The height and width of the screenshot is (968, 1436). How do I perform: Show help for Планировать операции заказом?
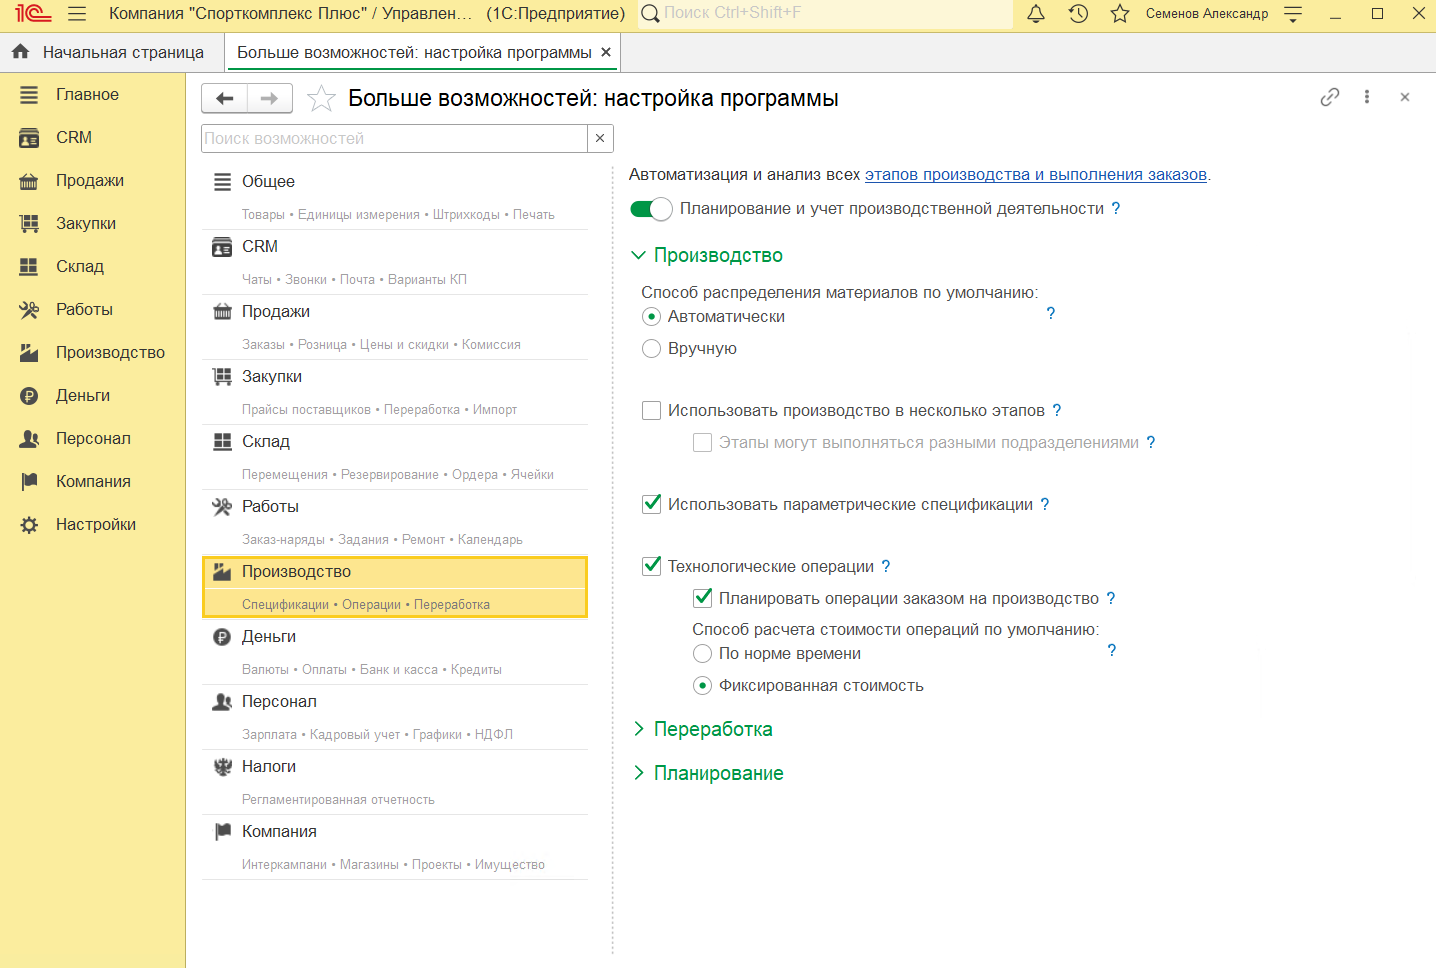1111,598
